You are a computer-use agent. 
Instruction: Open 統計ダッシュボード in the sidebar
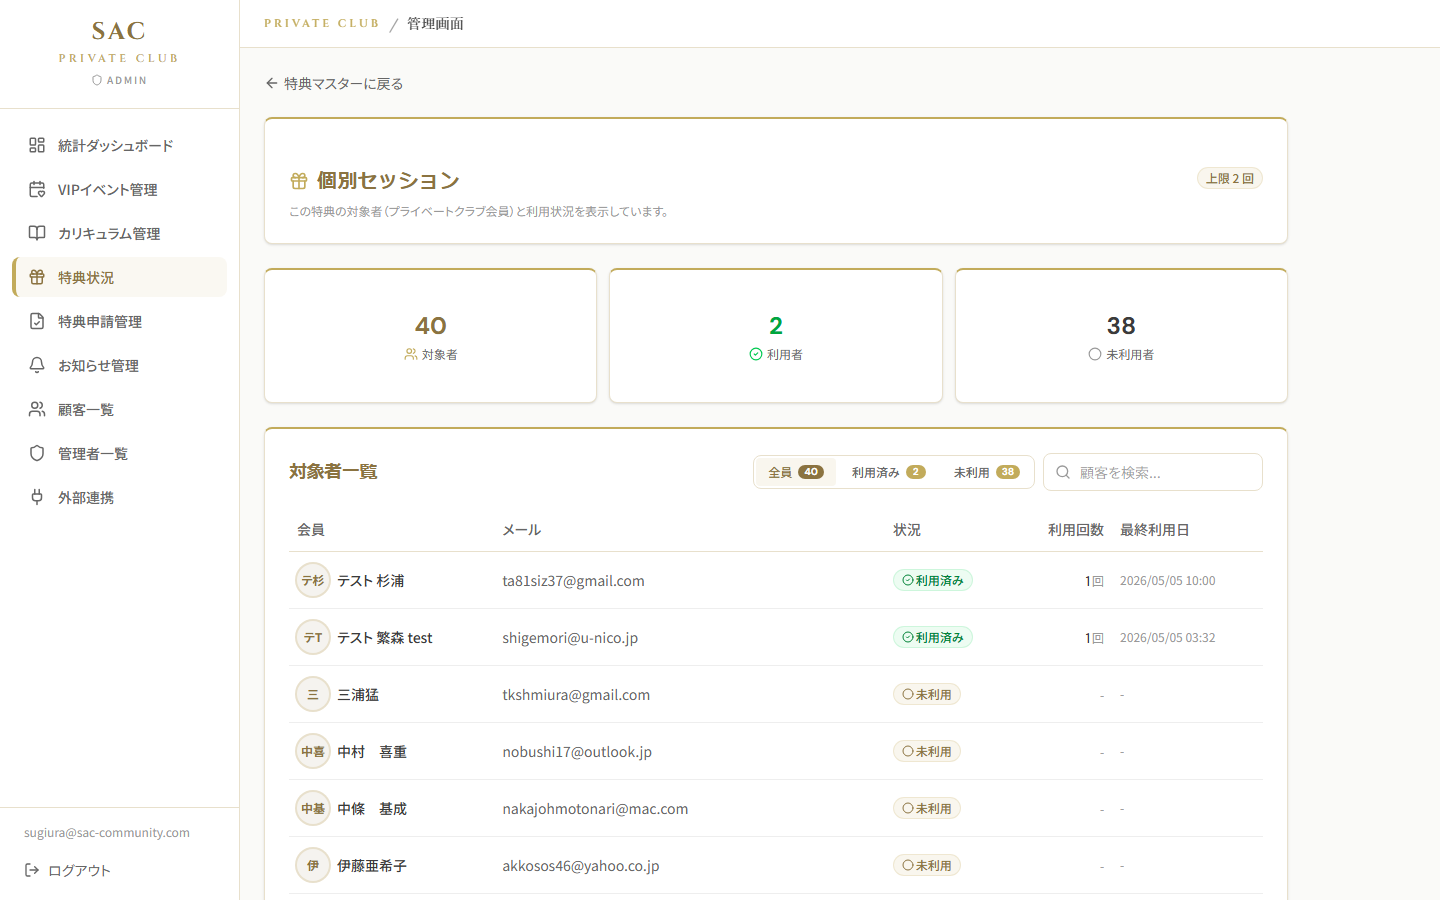pos(119,145)
